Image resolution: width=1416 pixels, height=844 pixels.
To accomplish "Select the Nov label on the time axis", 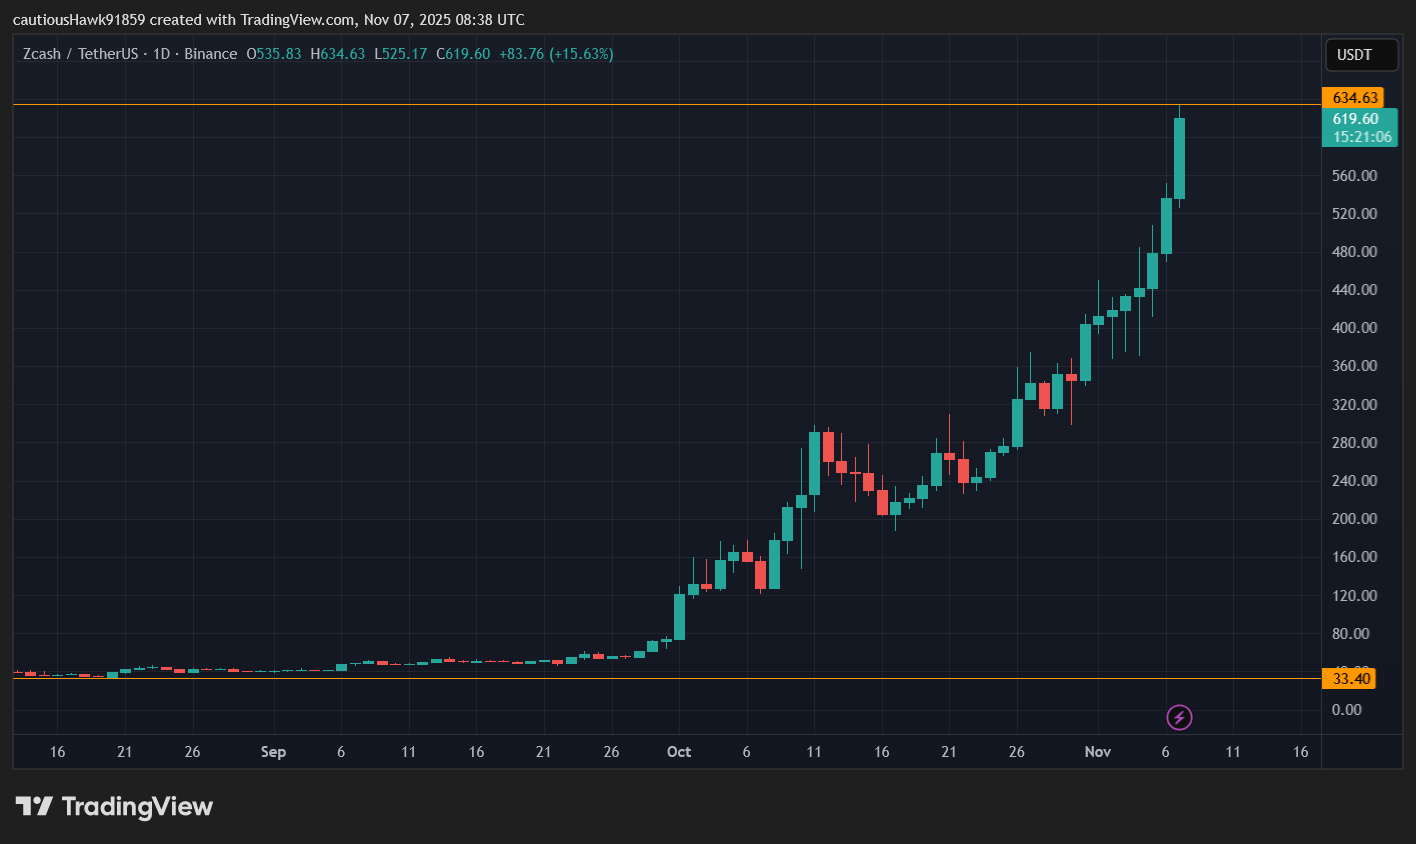I will (1097, 751).
